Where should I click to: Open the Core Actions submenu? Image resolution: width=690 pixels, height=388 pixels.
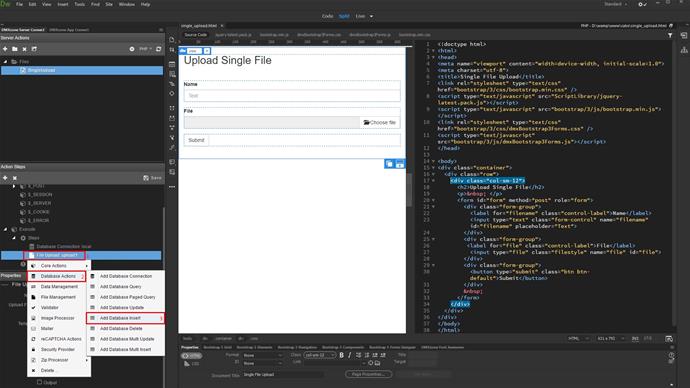pyautogui.click(x=59, y=266)
